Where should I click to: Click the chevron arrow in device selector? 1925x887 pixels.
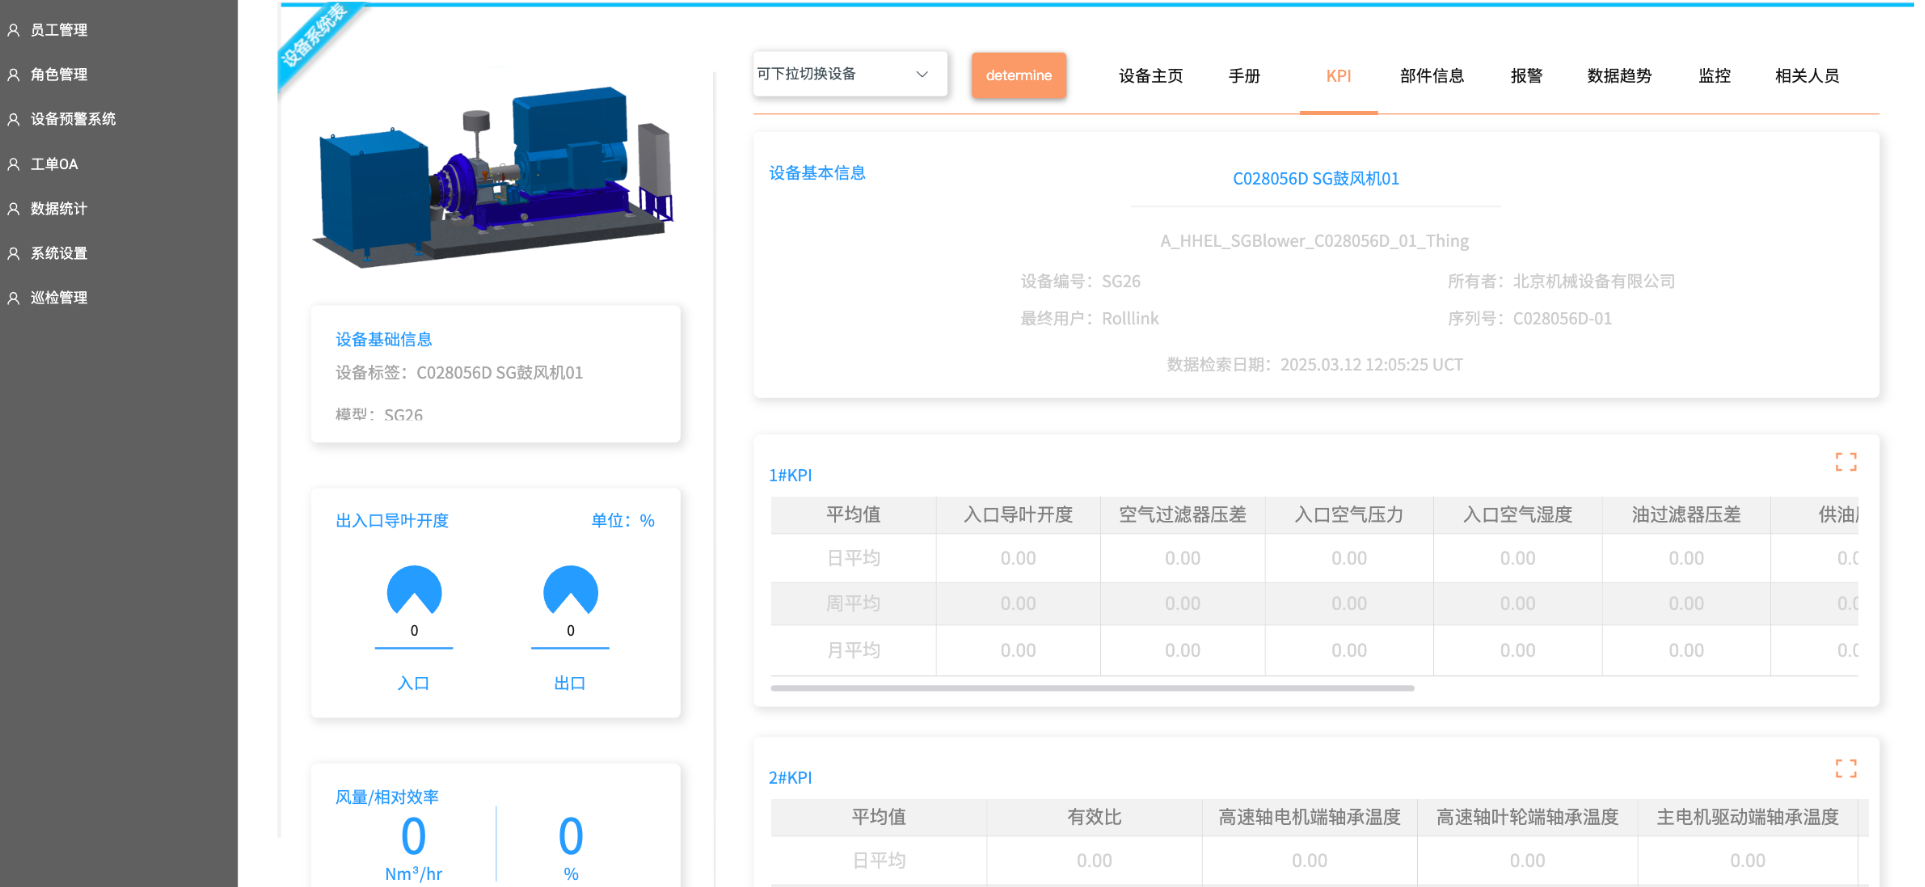(922, 74)
